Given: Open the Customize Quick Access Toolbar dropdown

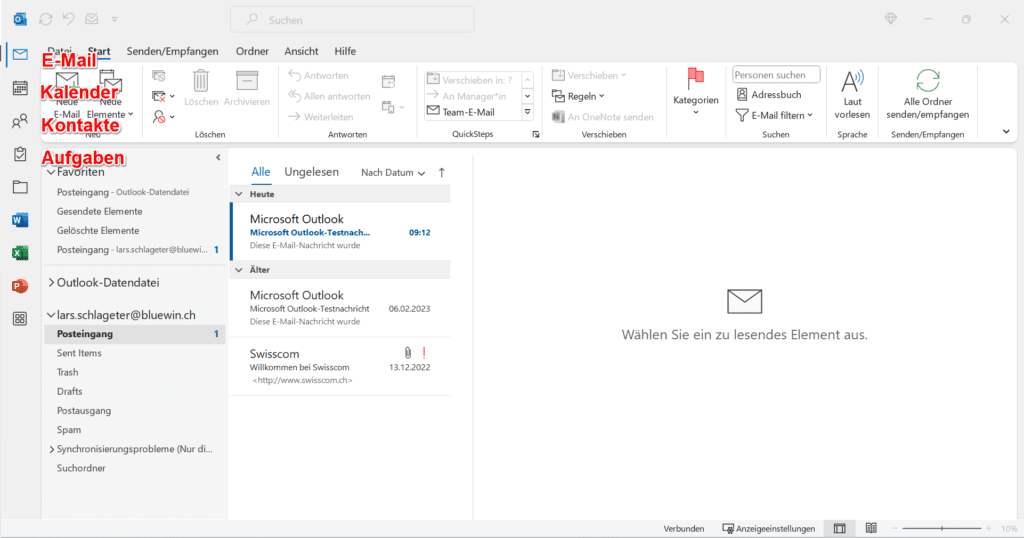Looking at the screenshot, I should 114,20.
